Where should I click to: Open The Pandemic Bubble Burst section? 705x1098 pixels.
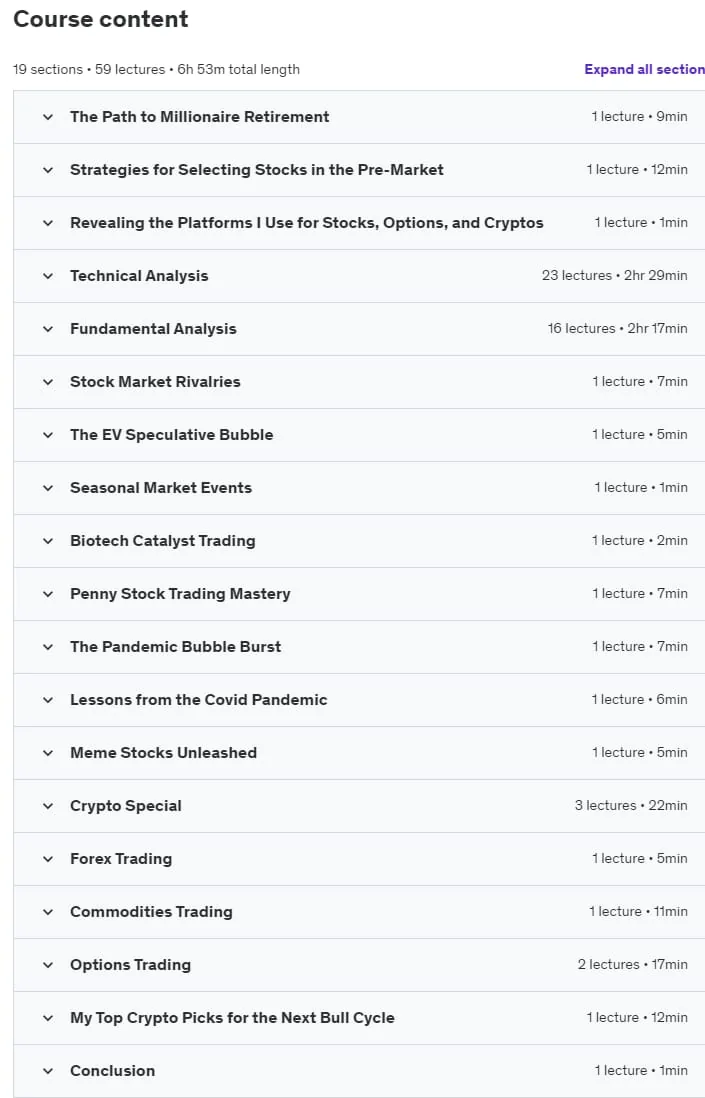(x=359, y=647)
